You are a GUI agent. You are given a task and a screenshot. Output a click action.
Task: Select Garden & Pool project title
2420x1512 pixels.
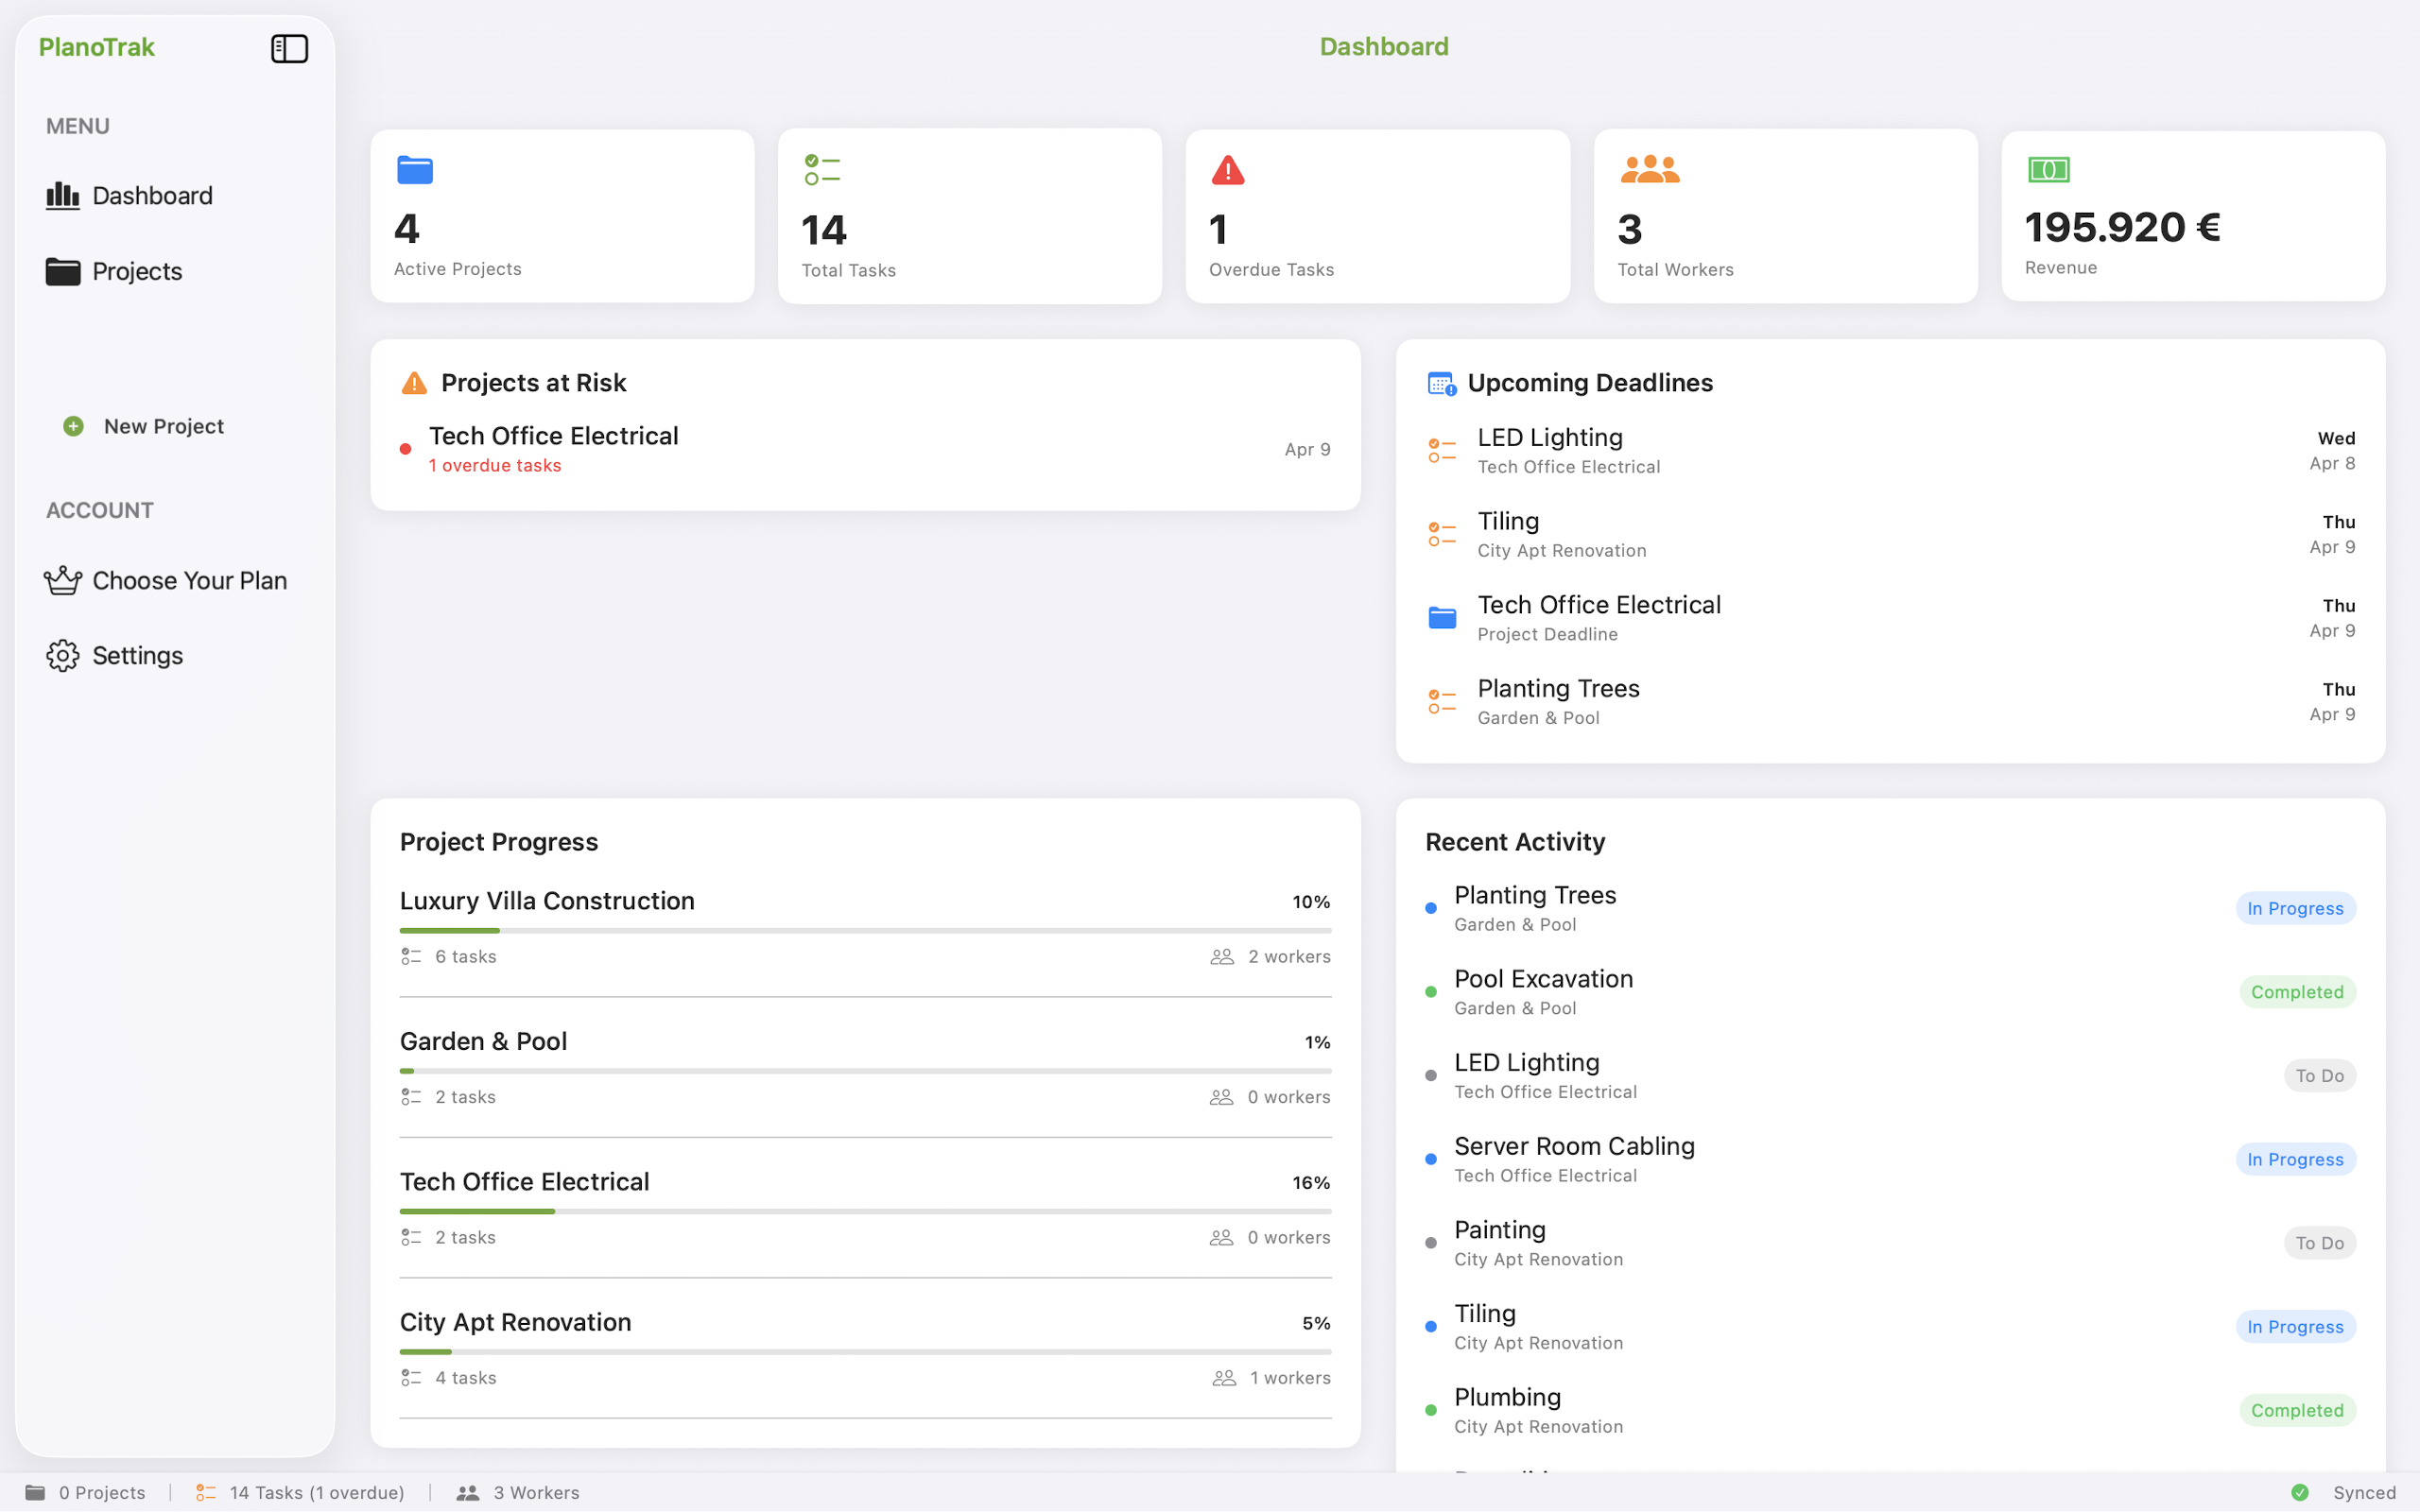(483, 1041)
